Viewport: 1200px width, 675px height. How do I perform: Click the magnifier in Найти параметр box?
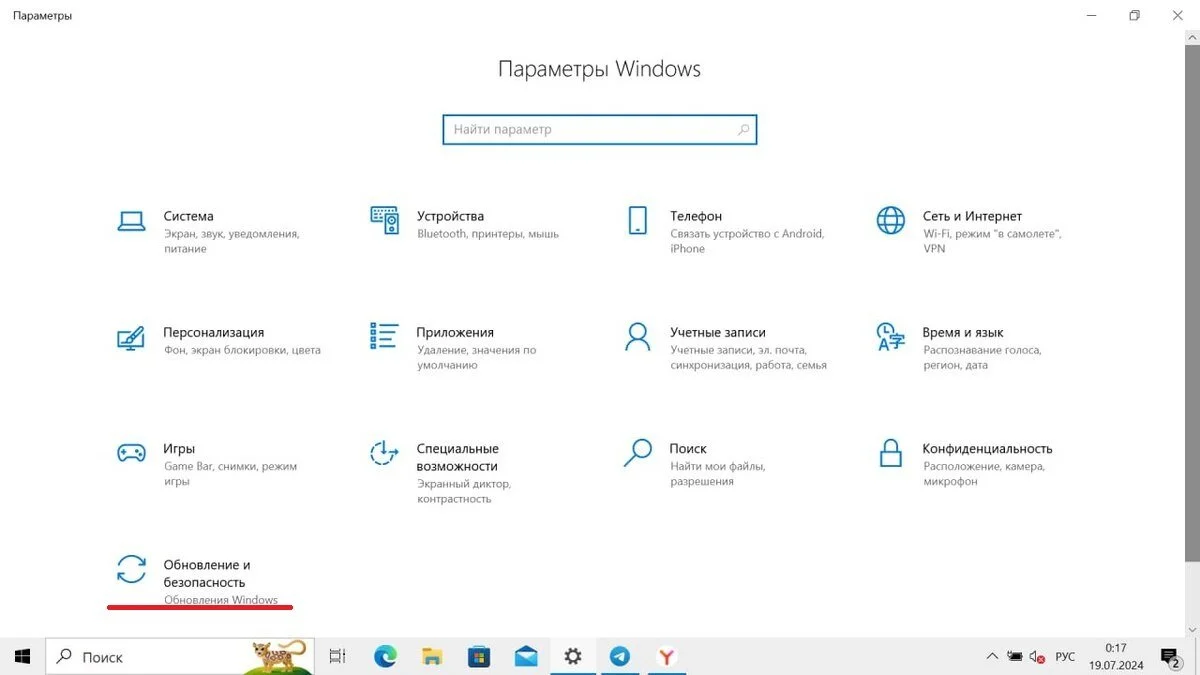(x=743, y=129)
